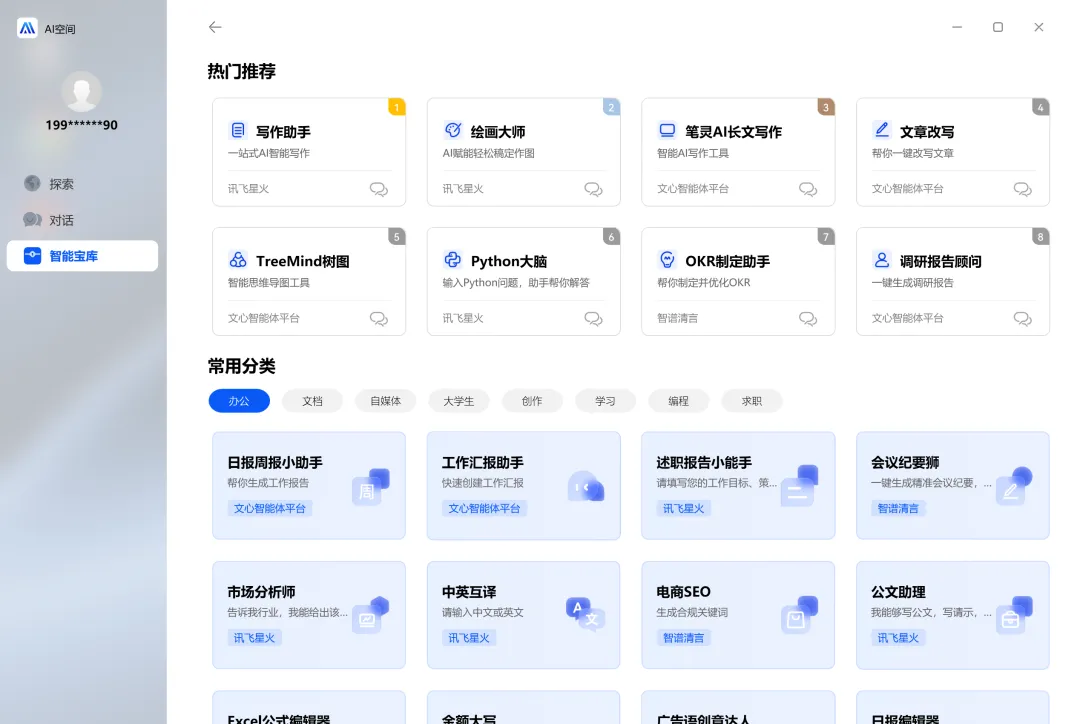This screenshot has height=724, width=1080.
Task: Open the 中英互译 card title
Action: point(469,592)
